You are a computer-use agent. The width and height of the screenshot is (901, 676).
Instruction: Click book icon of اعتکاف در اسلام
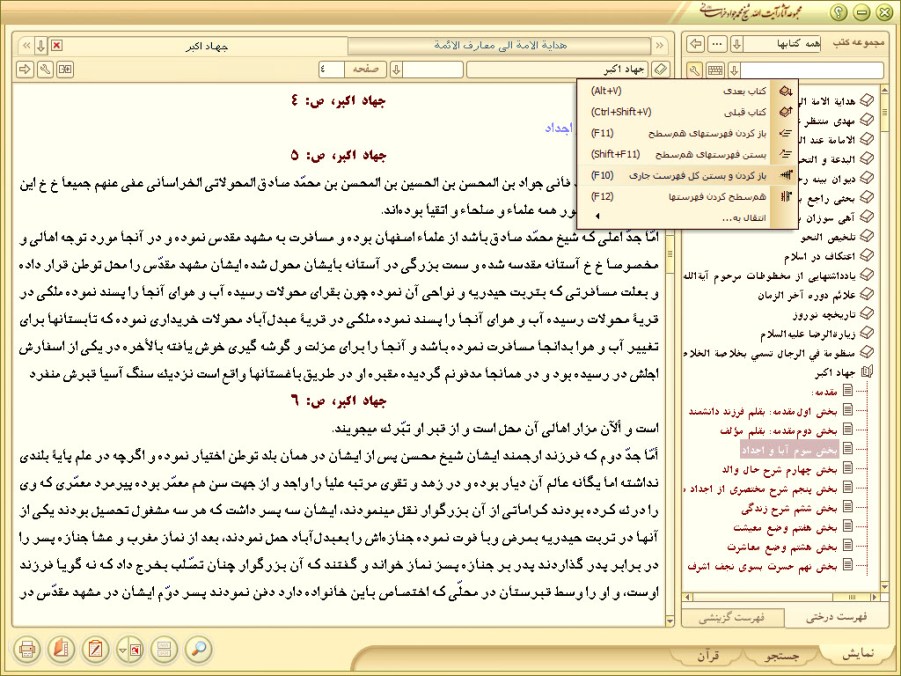click(867, 255)
